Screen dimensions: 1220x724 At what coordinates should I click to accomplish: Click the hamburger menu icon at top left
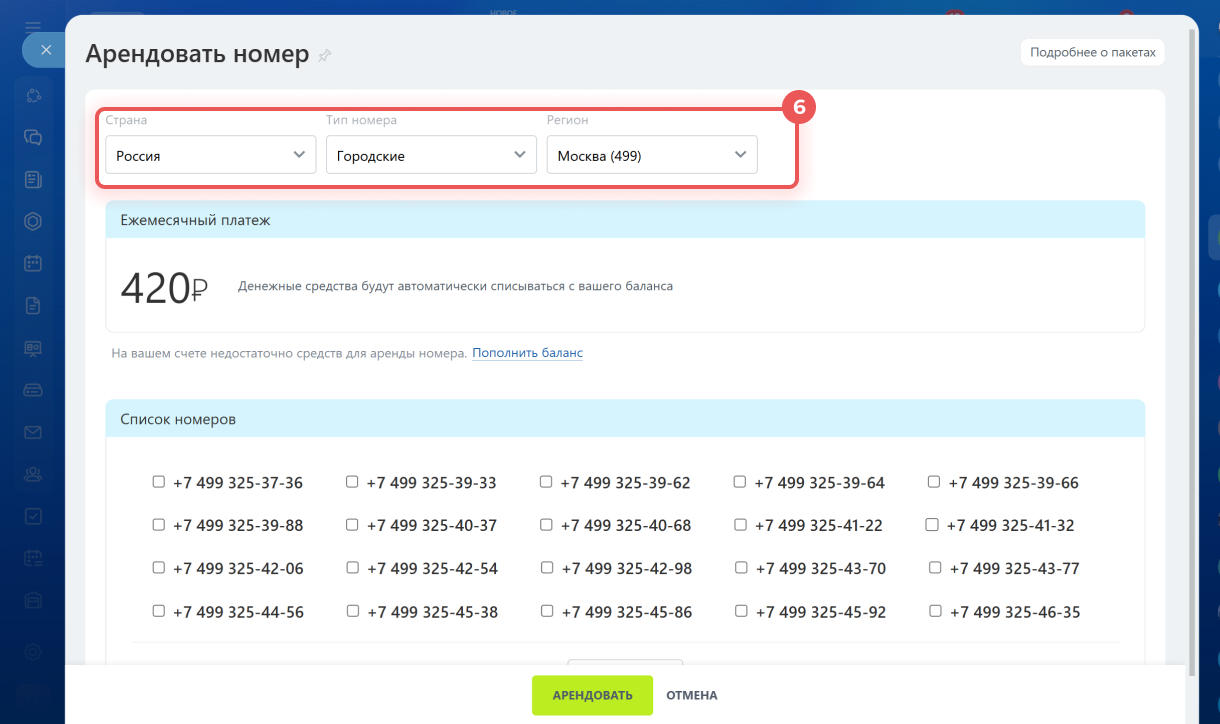point(33,25)
